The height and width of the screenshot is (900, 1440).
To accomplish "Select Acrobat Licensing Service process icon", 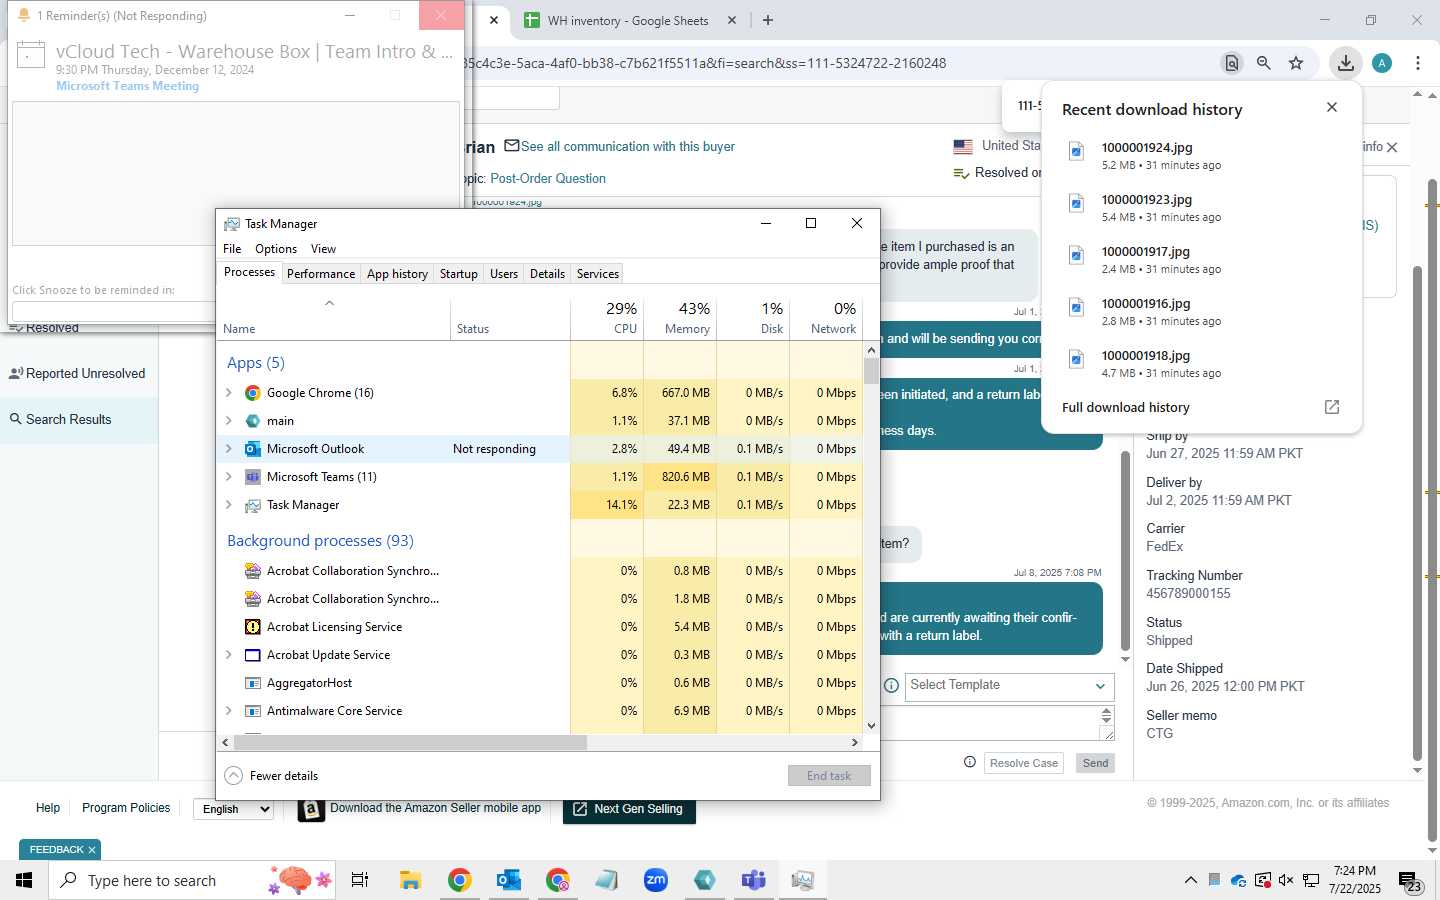I will pos(253,627).
